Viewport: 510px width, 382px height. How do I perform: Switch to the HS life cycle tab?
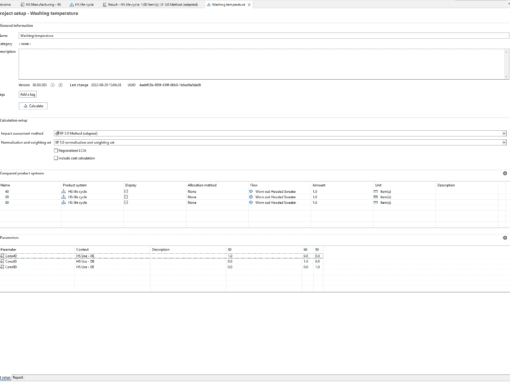point(82,5)
